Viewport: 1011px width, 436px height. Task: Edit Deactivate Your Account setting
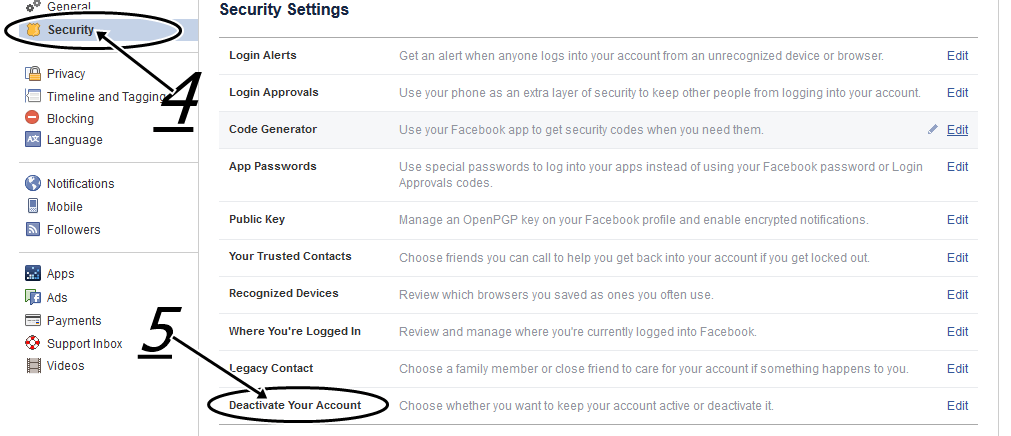pyautogui.click(x=957, y=406)
